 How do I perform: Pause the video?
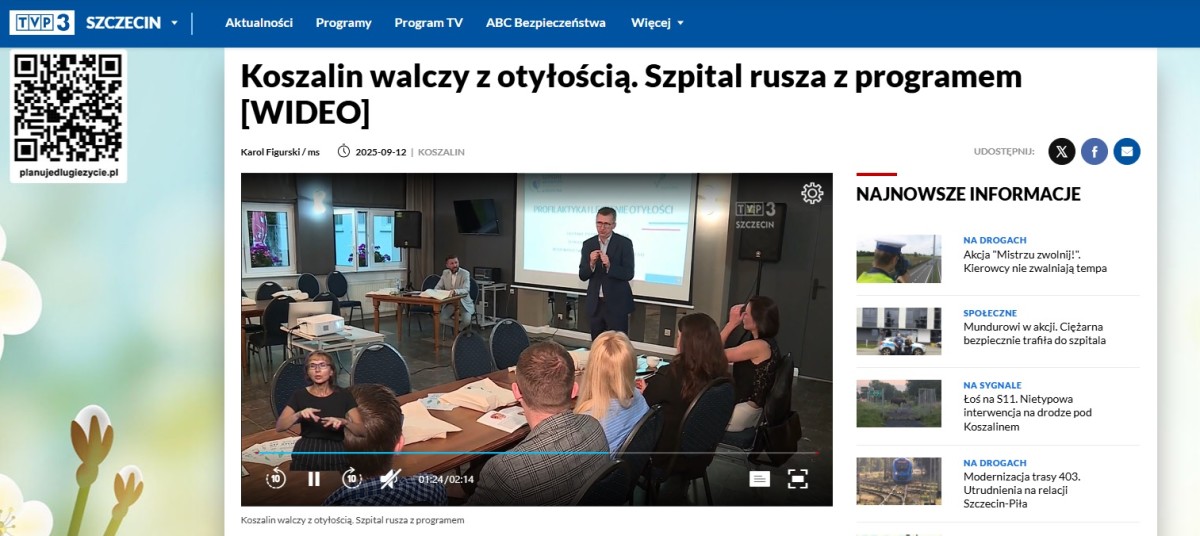314,479
